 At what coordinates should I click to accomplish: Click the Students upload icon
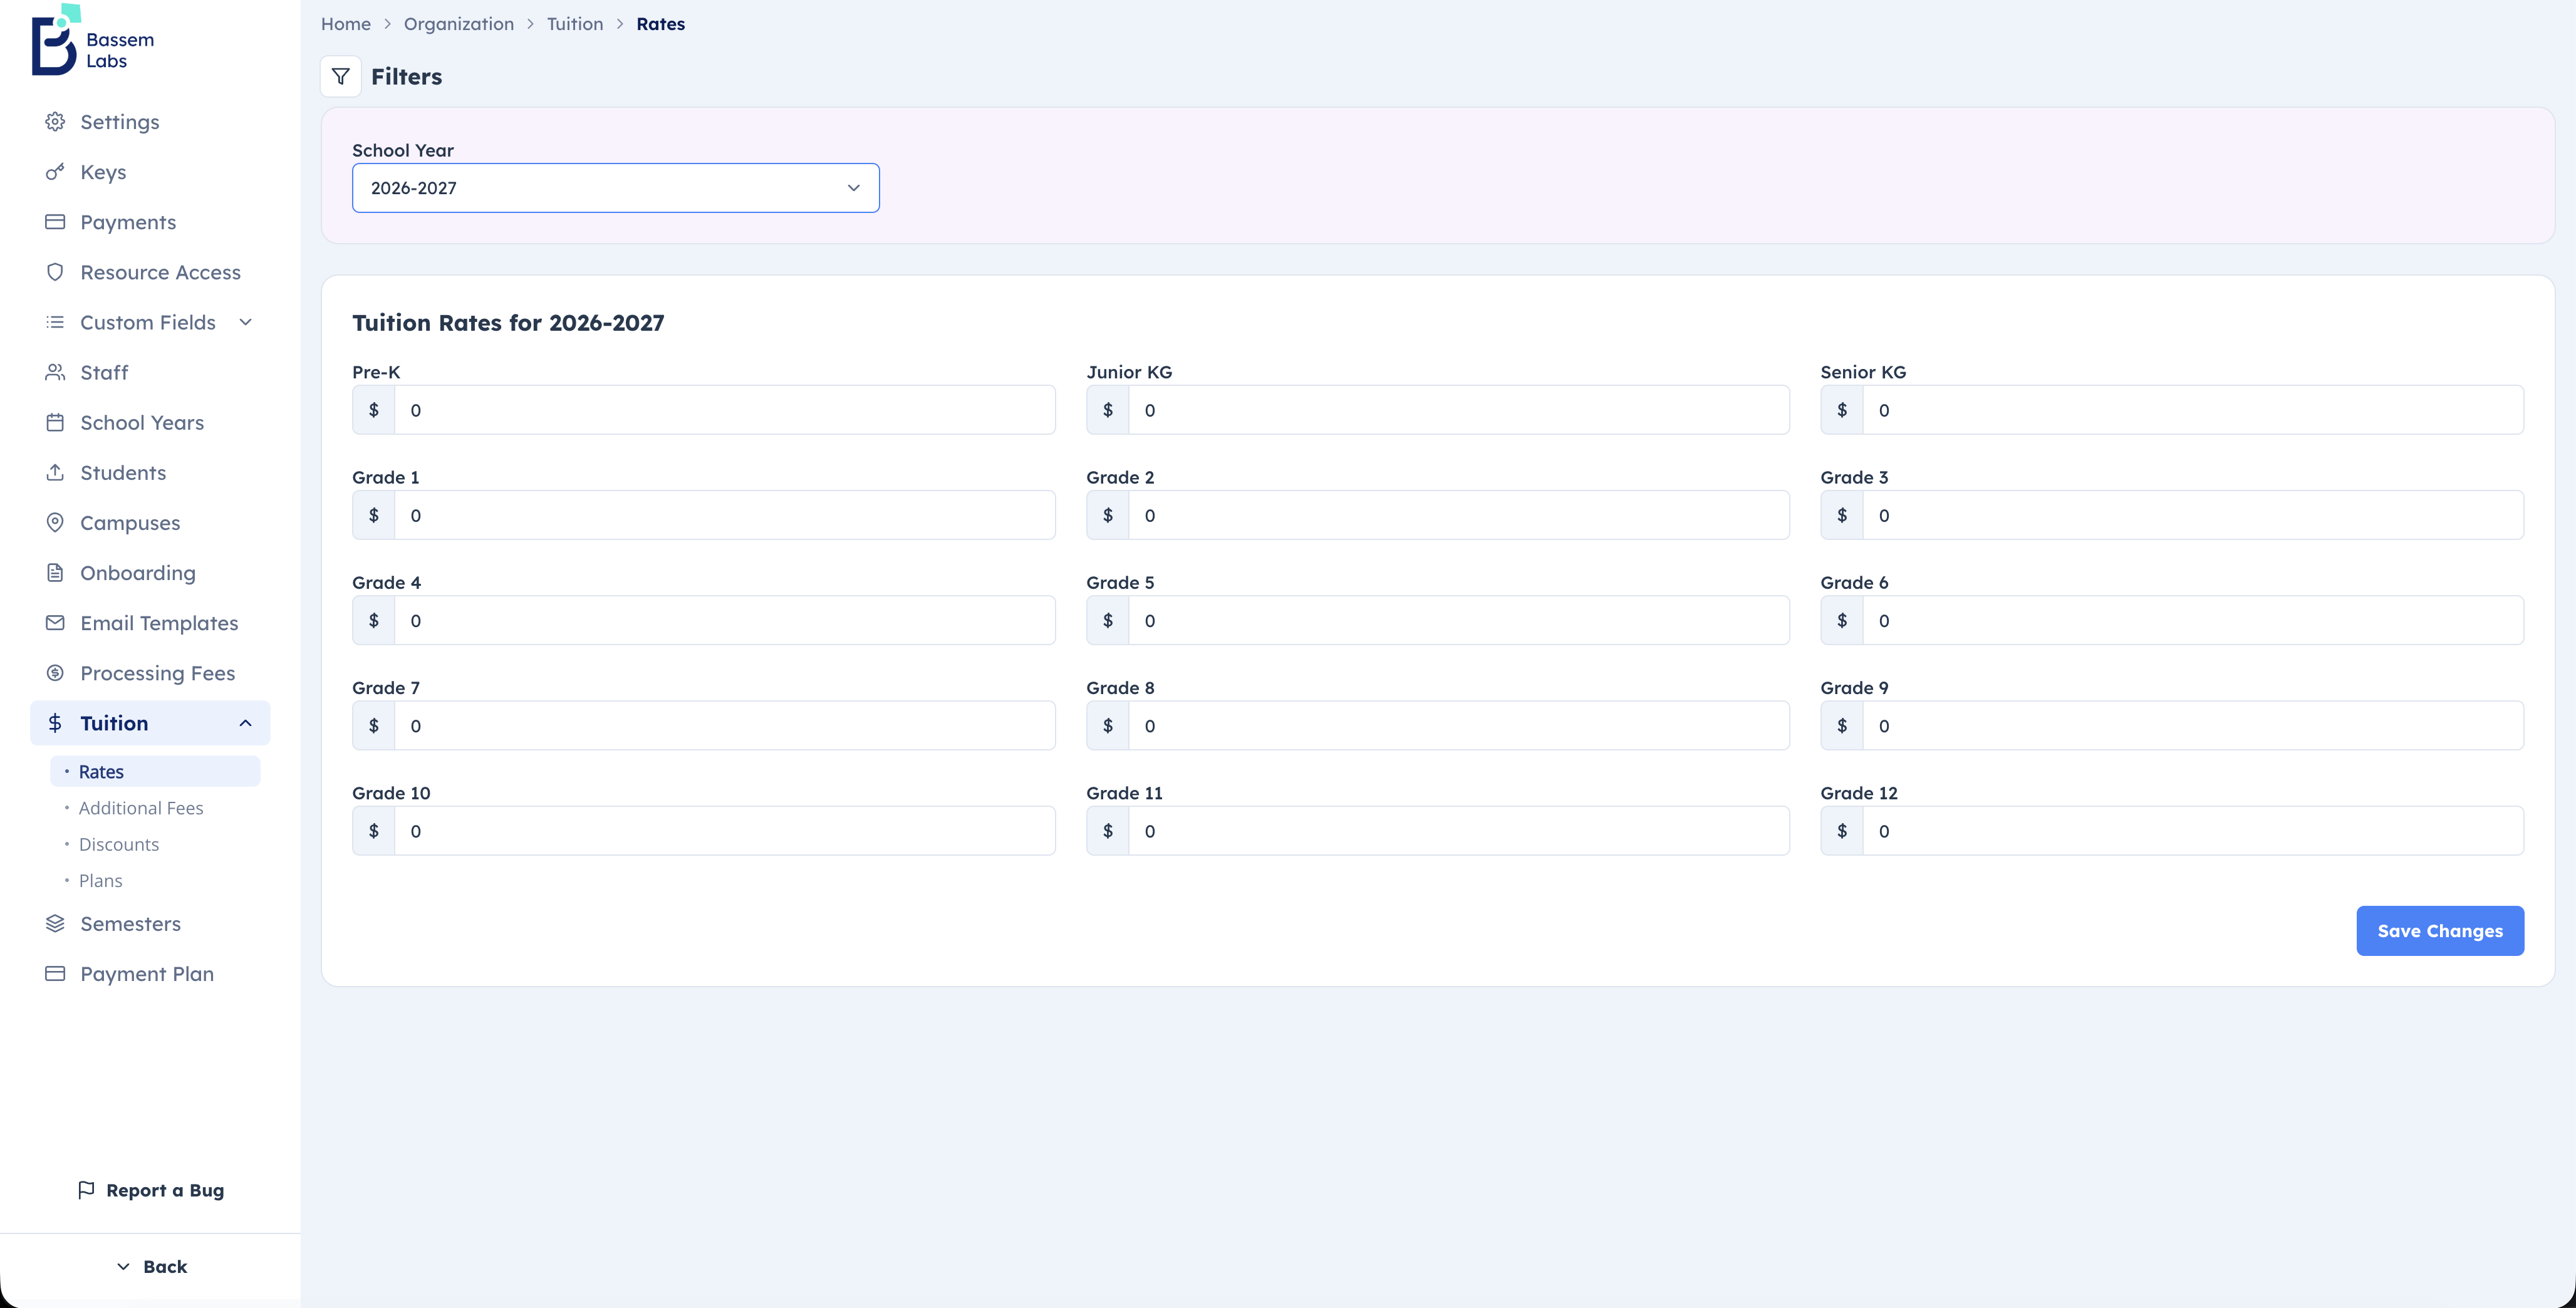(55, 472)
